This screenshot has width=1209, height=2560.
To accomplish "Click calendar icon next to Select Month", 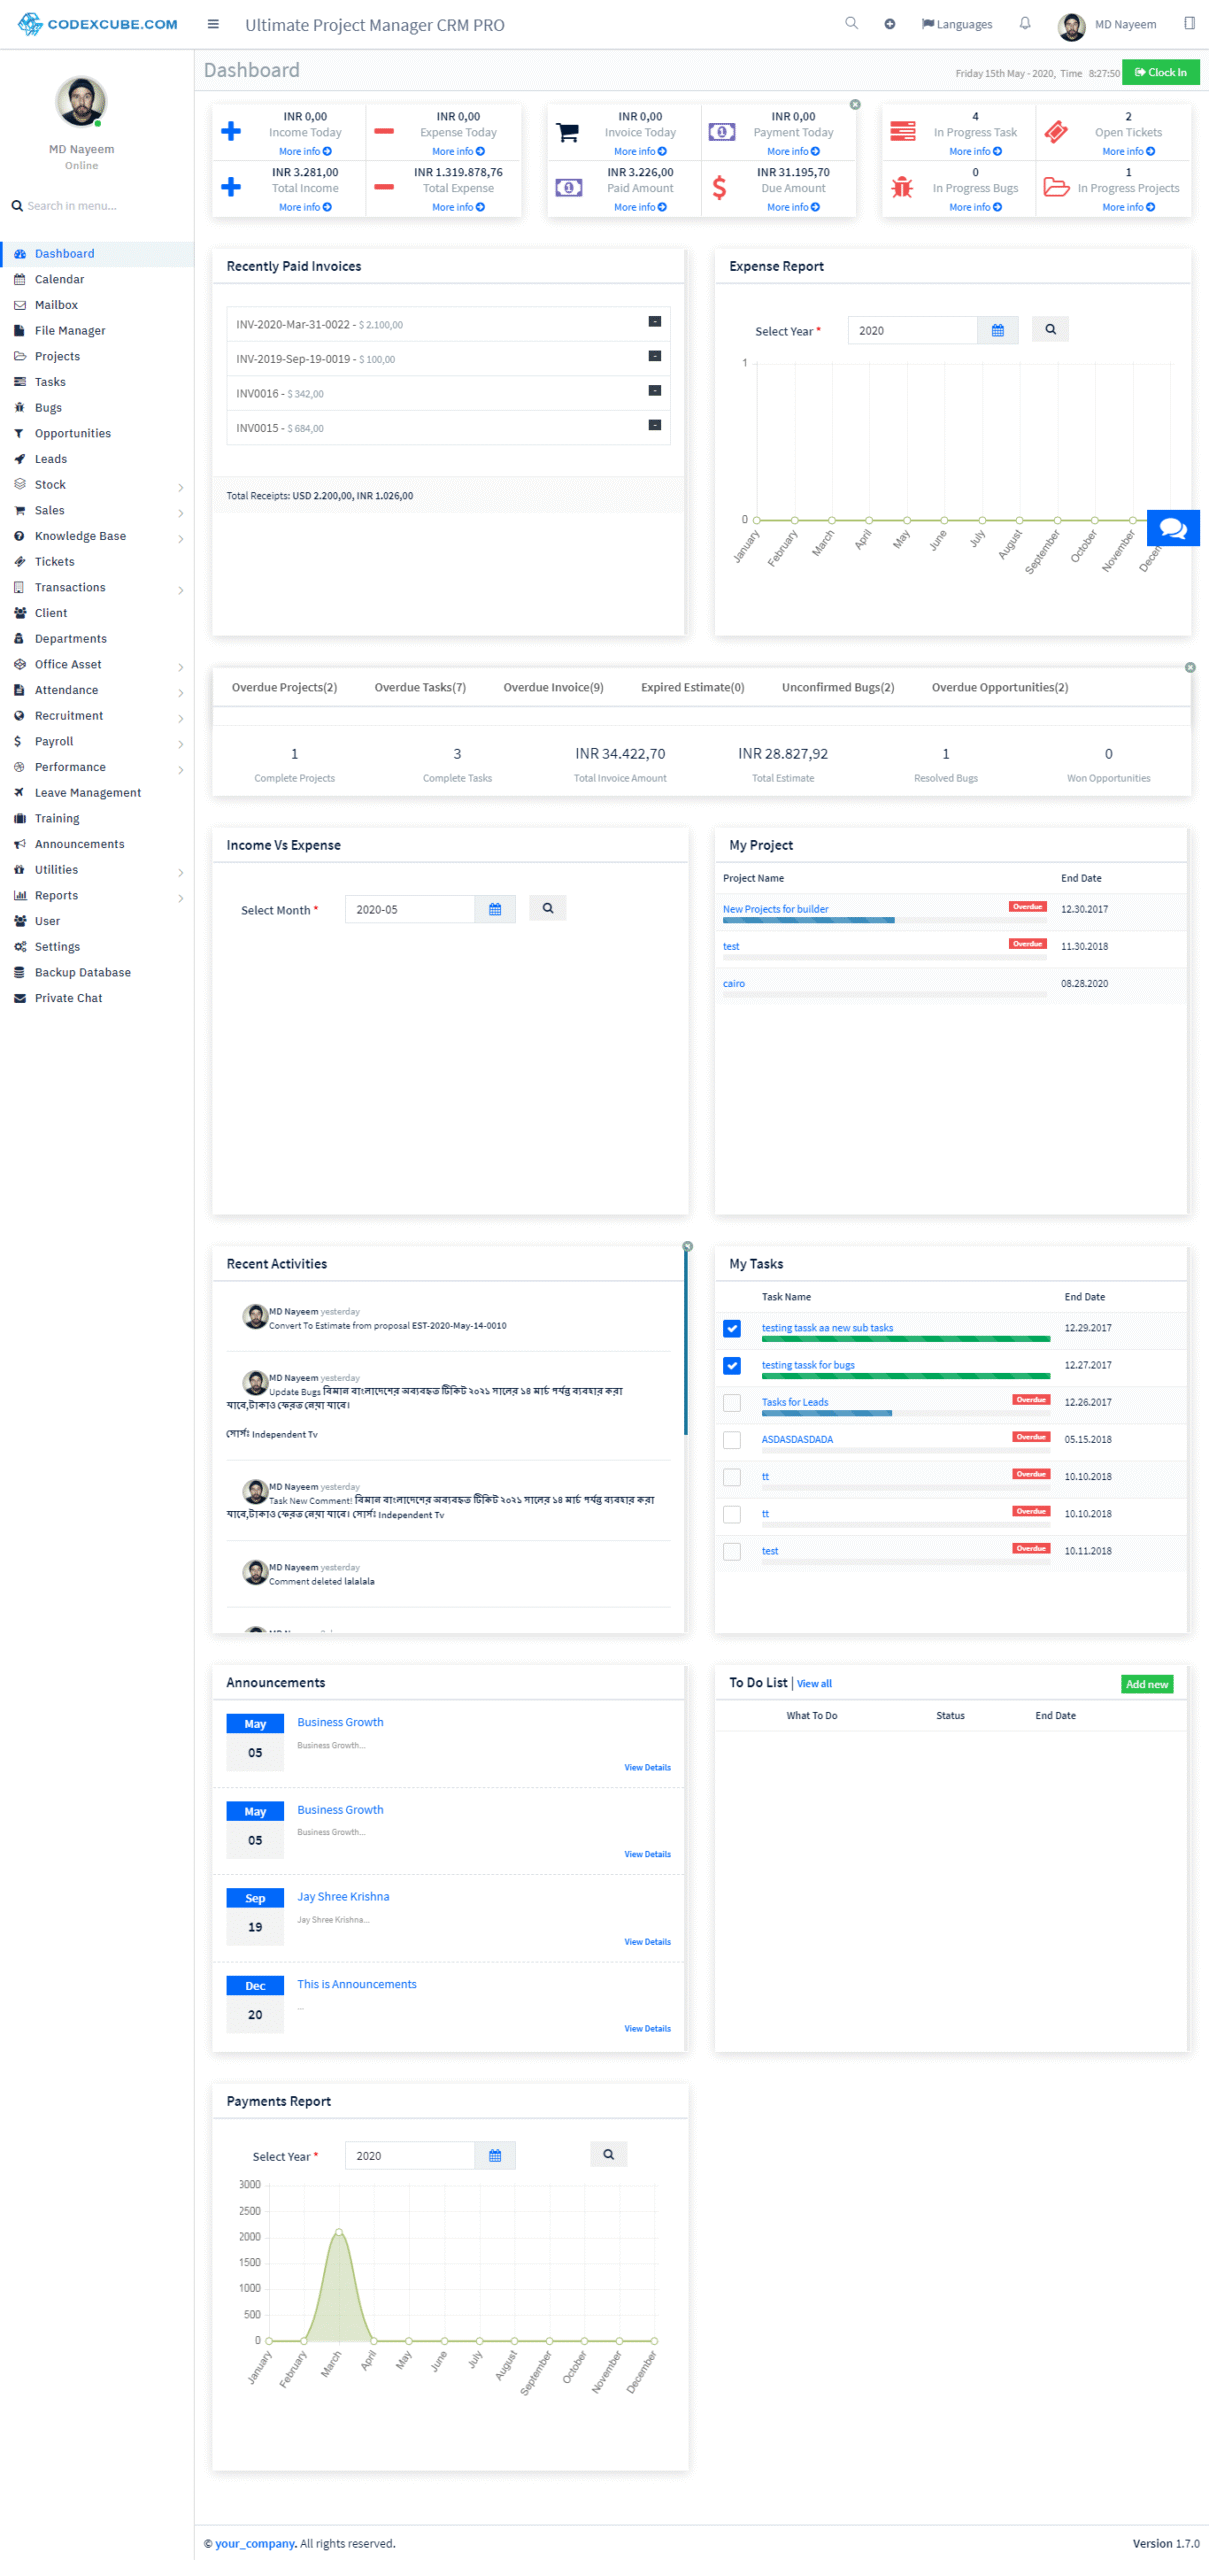I will point(495,909).
